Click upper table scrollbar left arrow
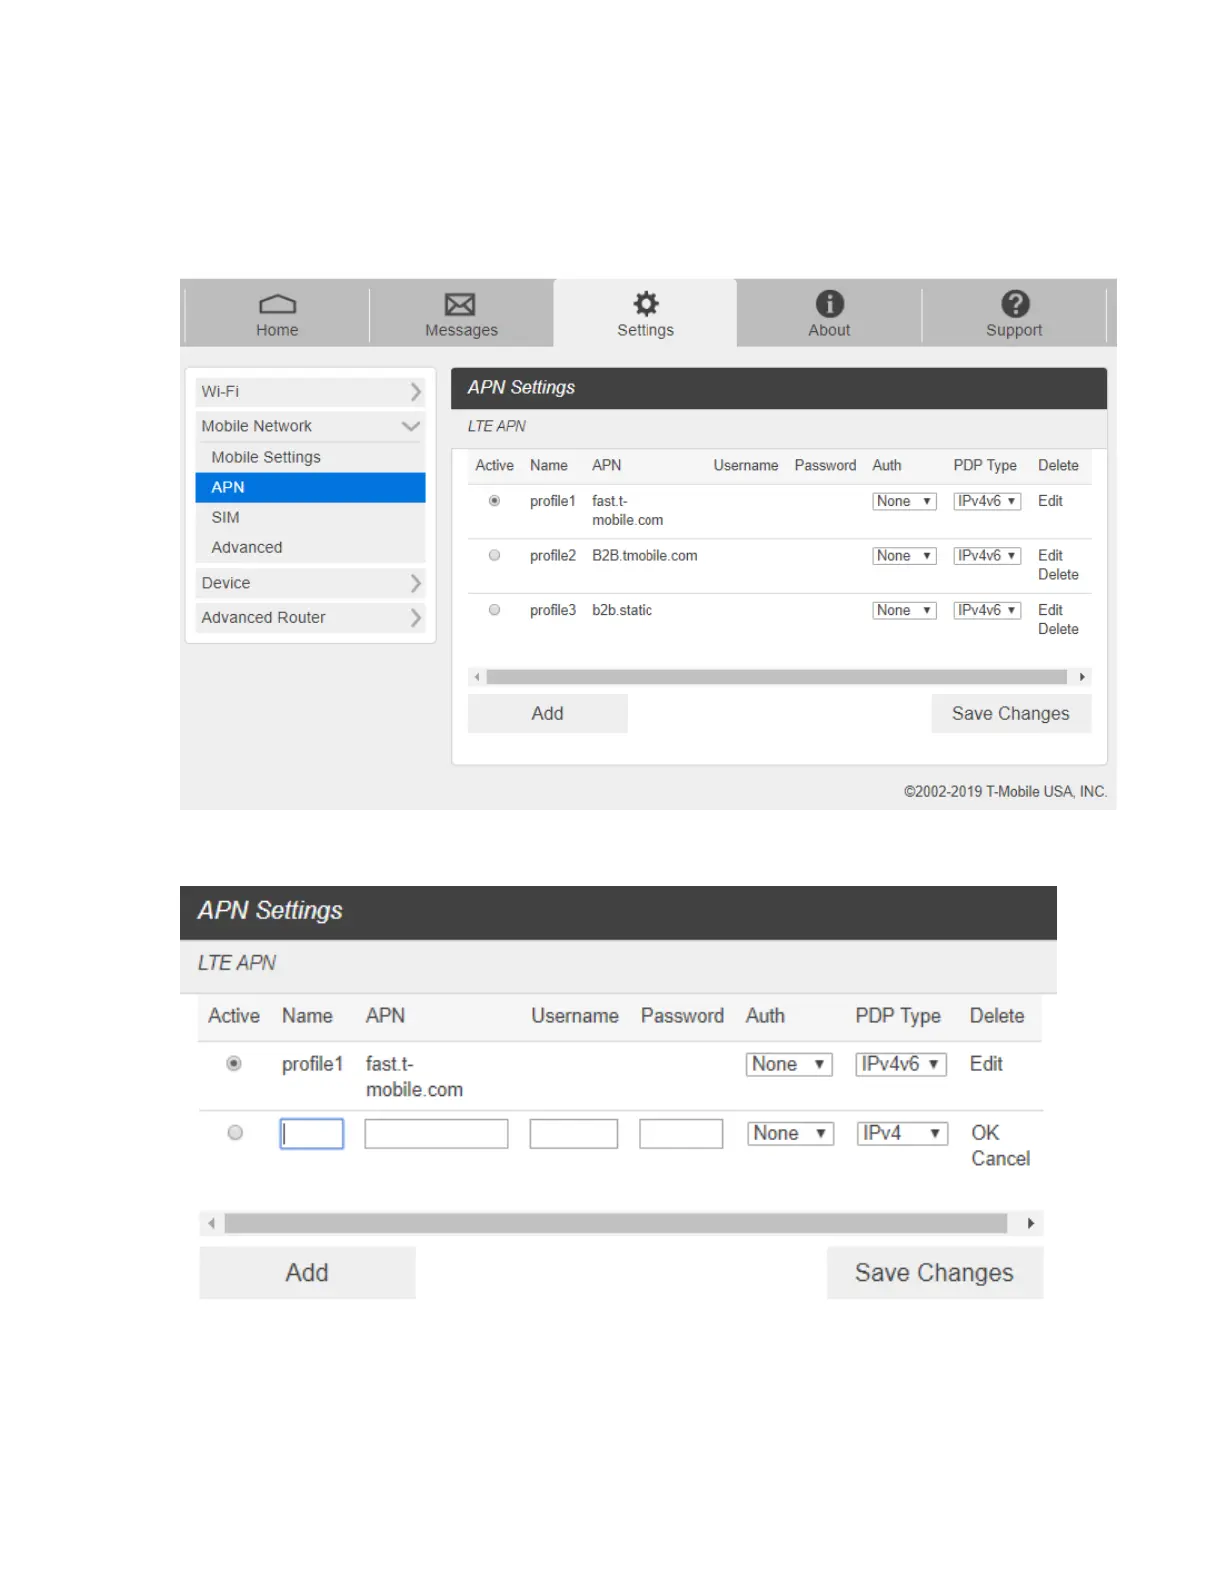Image resolution: width=1224 pixels, height=1584 pixels. pyautogui.click(x=477, y=677)
